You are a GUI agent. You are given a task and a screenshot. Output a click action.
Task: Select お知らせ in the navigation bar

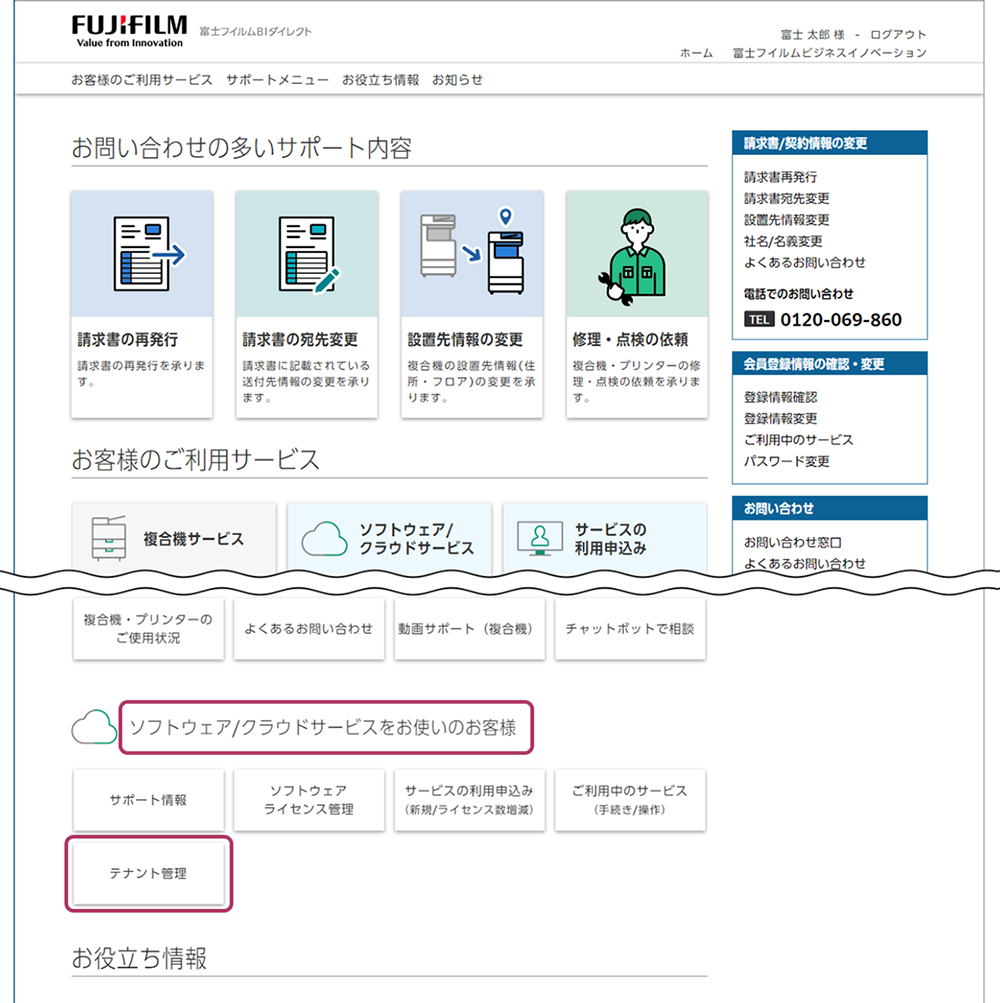click(x=457, y=80)
